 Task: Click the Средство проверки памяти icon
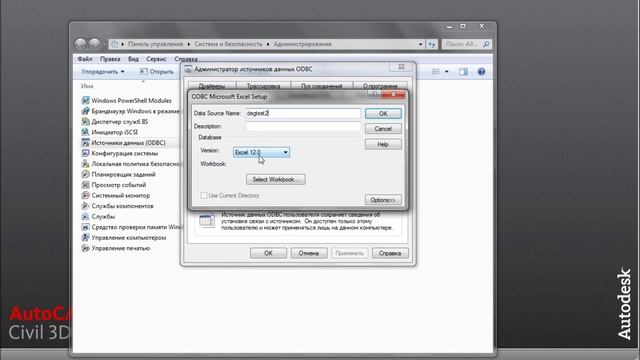85,227
